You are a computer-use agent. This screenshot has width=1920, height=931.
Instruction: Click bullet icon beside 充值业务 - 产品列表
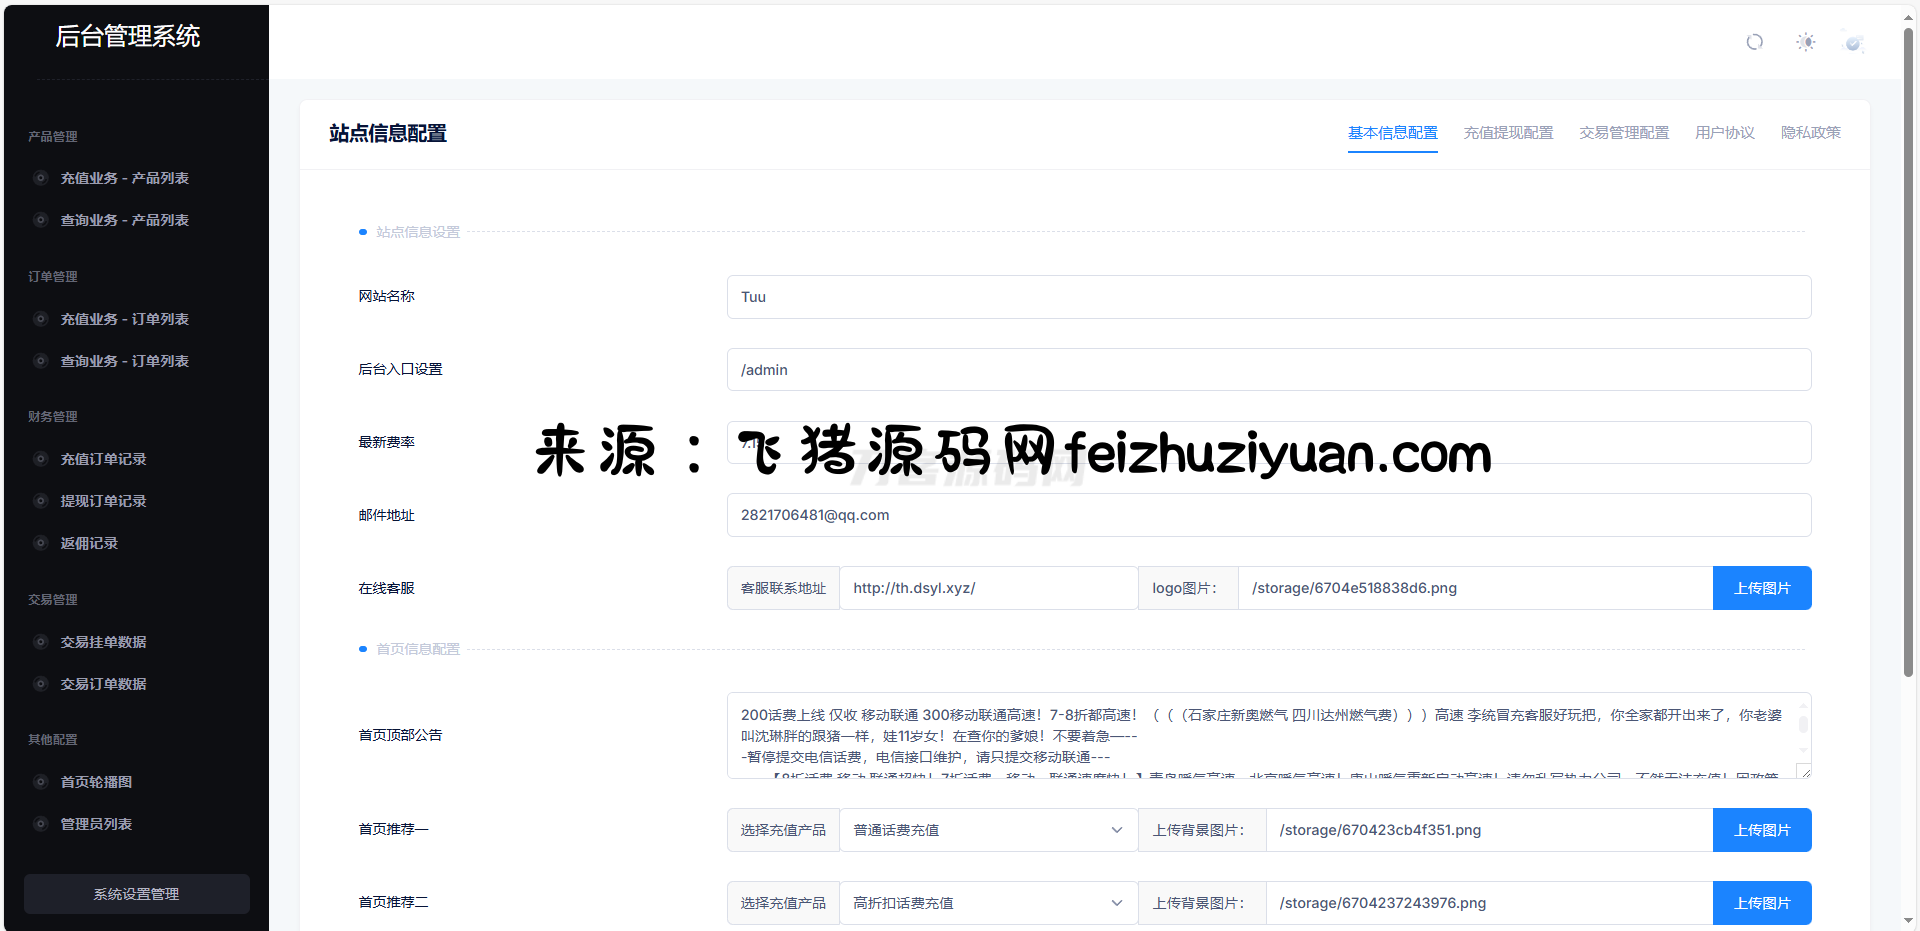[41, 178]
